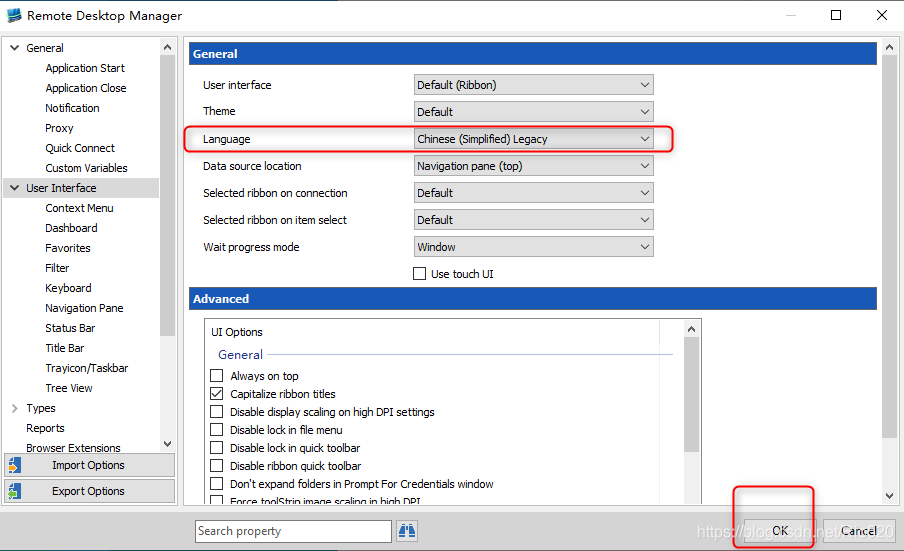
Task: Click the Export Options button
Action: point(89,491)
